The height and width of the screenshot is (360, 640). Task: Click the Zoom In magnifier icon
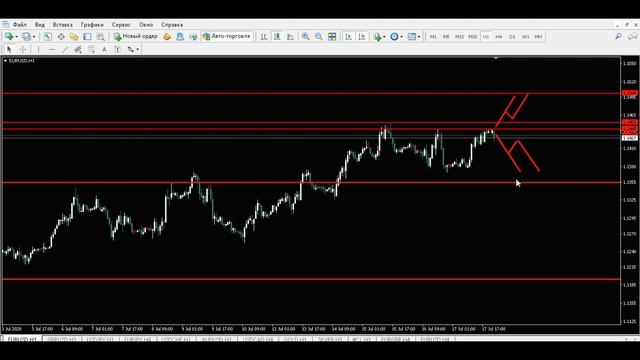305,37
